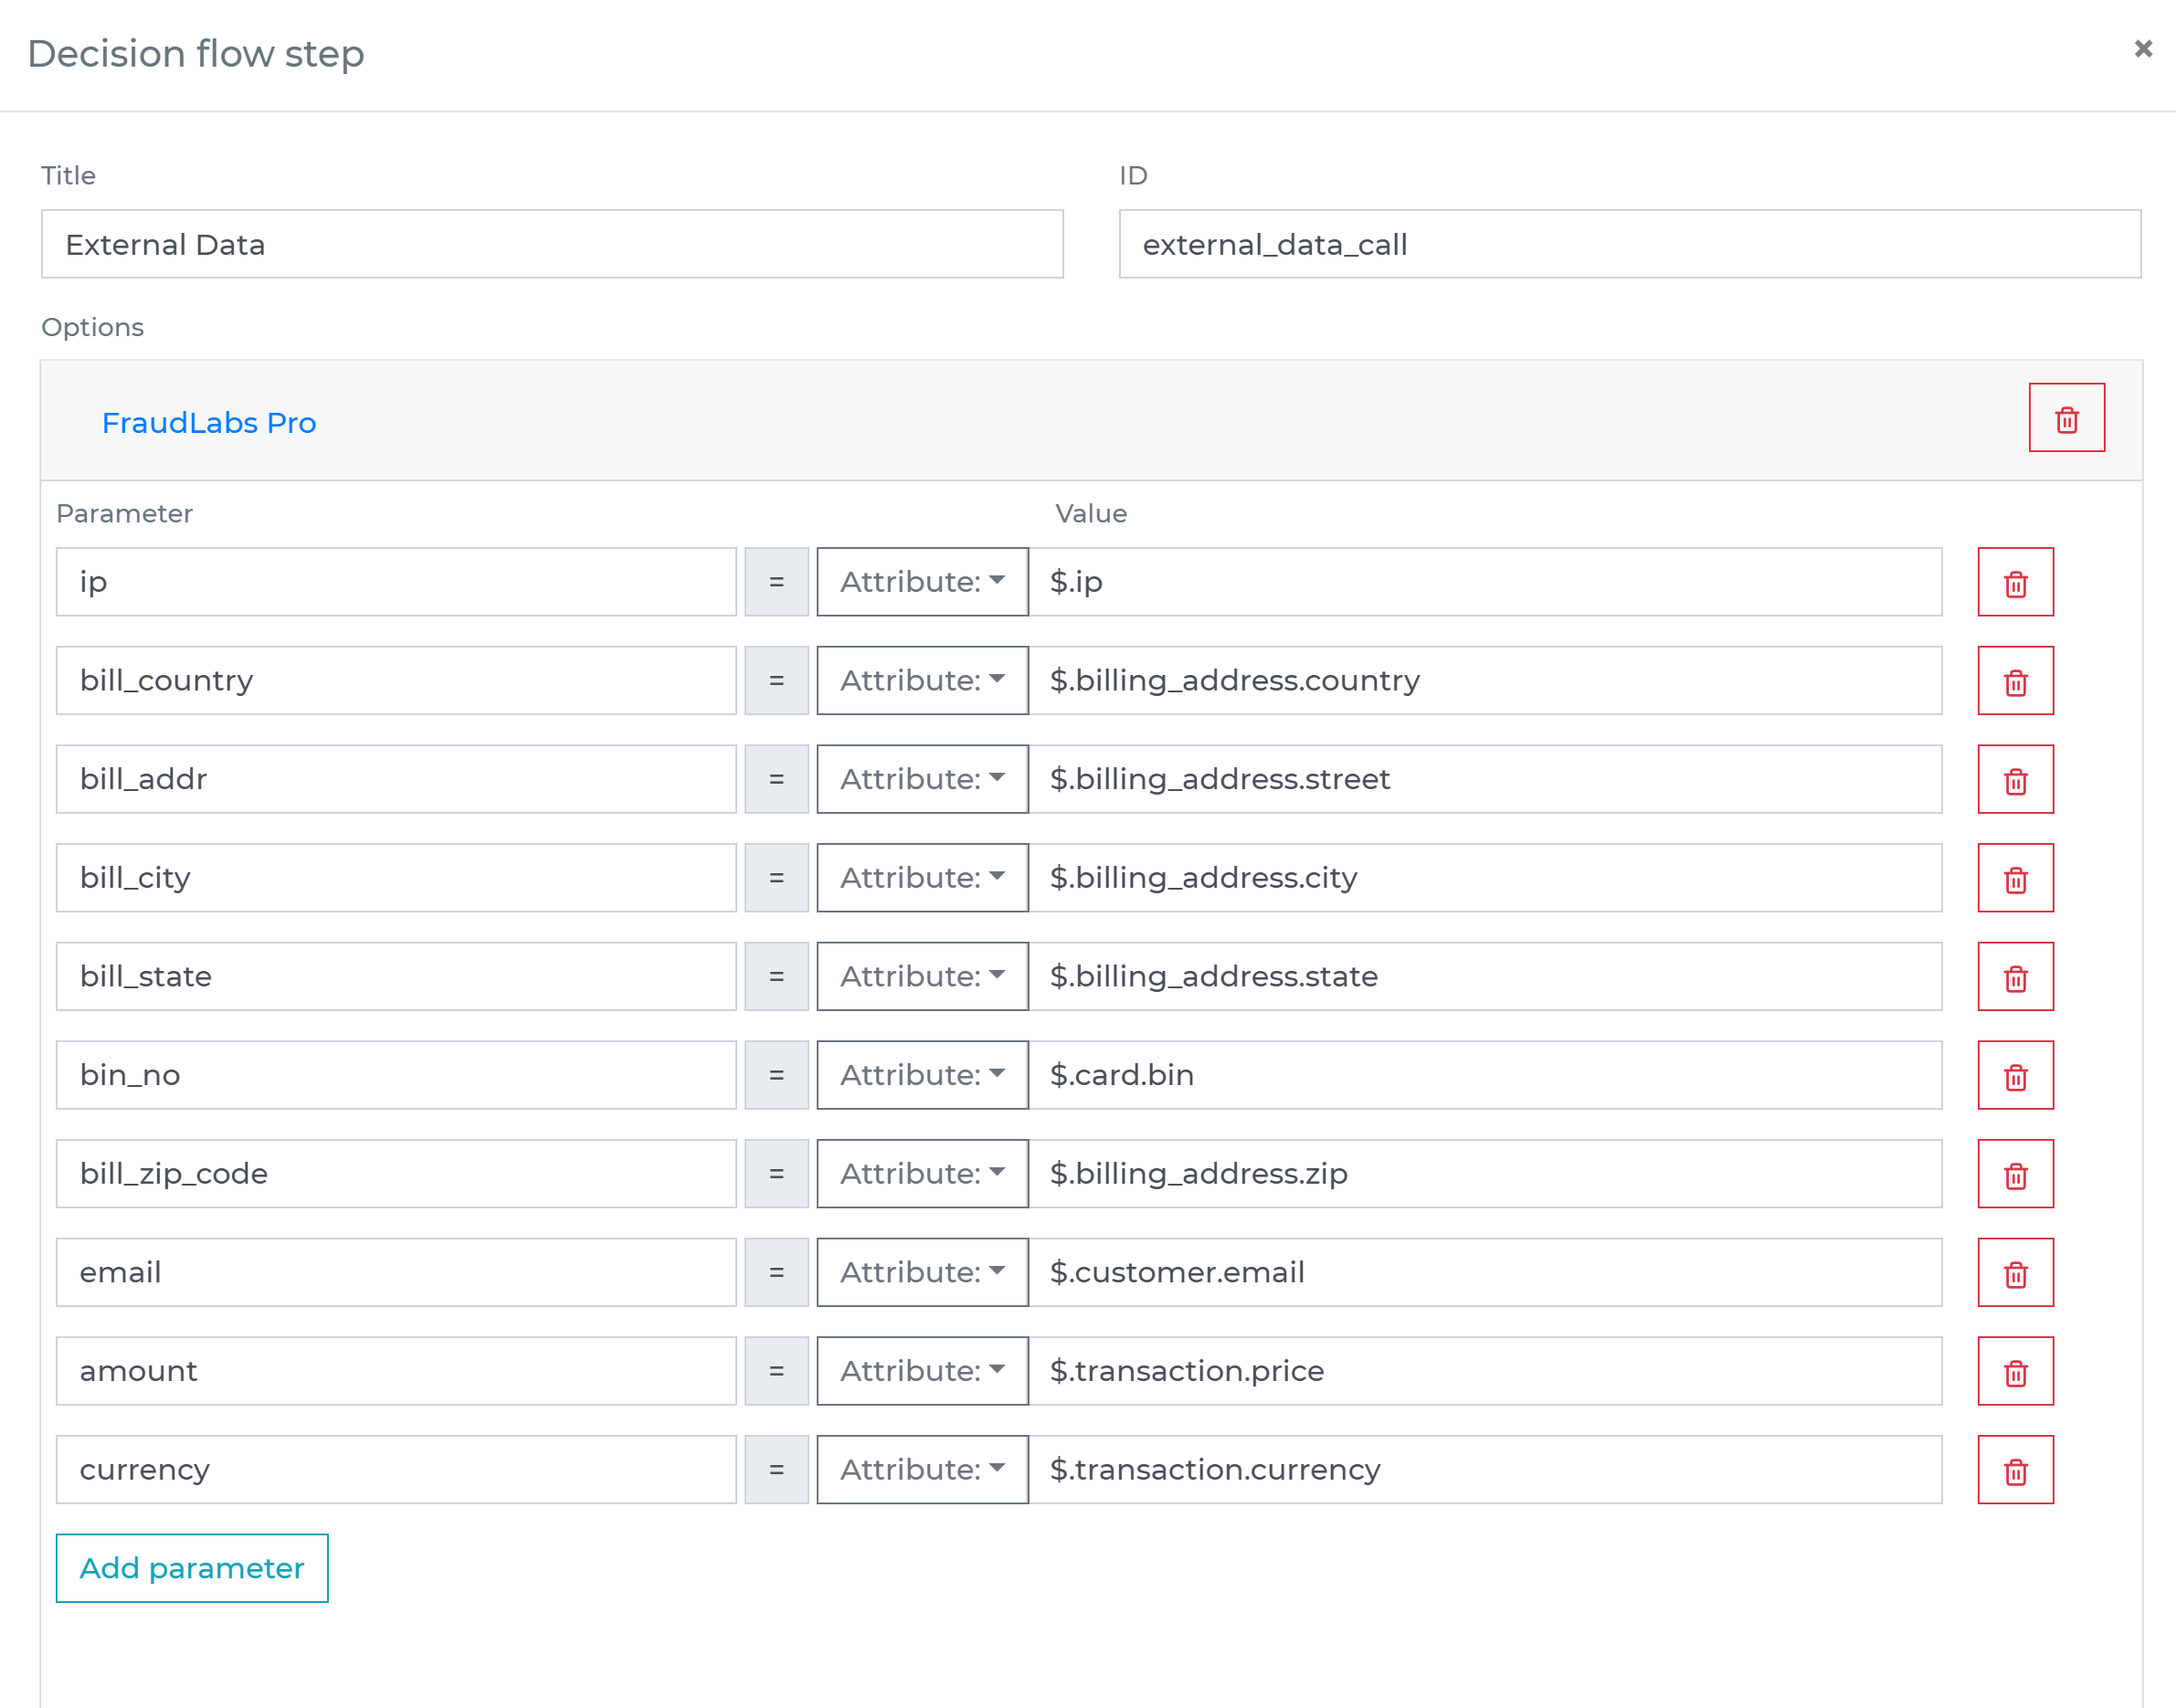Screen dimensions: 2176x1708
Task: Delete the bill_city parameter row
Action: tap(2015, 878)
